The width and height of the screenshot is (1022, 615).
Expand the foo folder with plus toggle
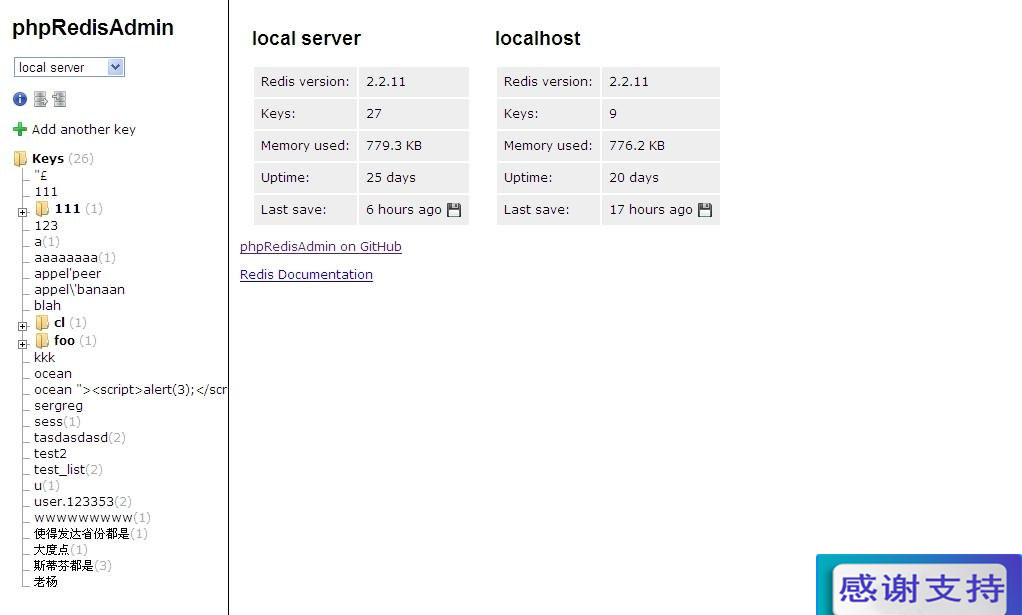coord(23,344)
